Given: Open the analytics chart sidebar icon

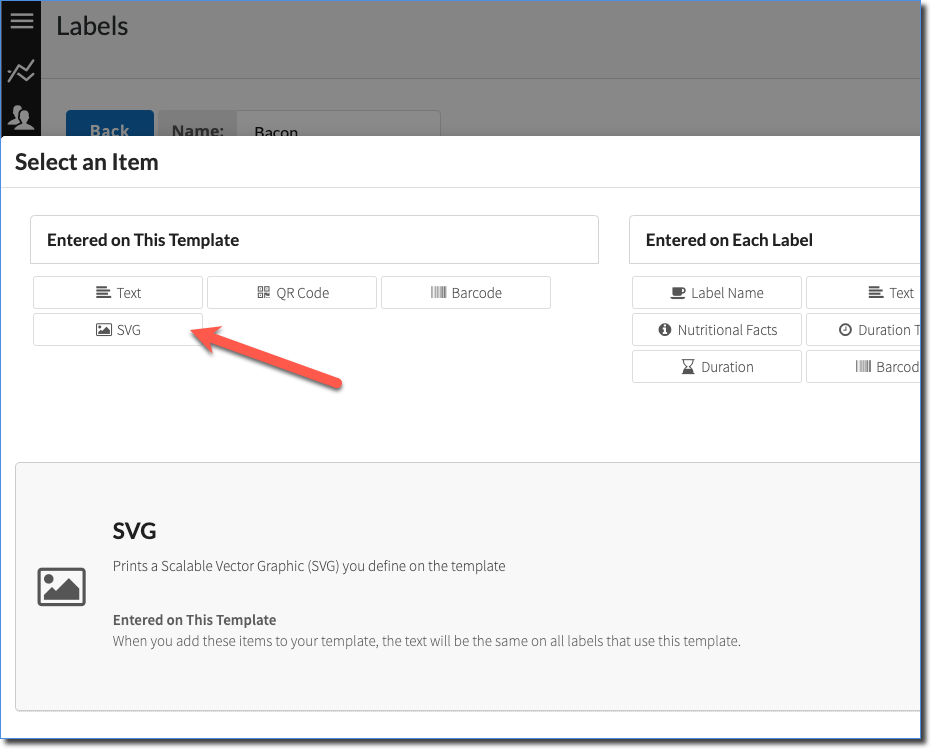Looking at the screenshot, I should point(21,71).
